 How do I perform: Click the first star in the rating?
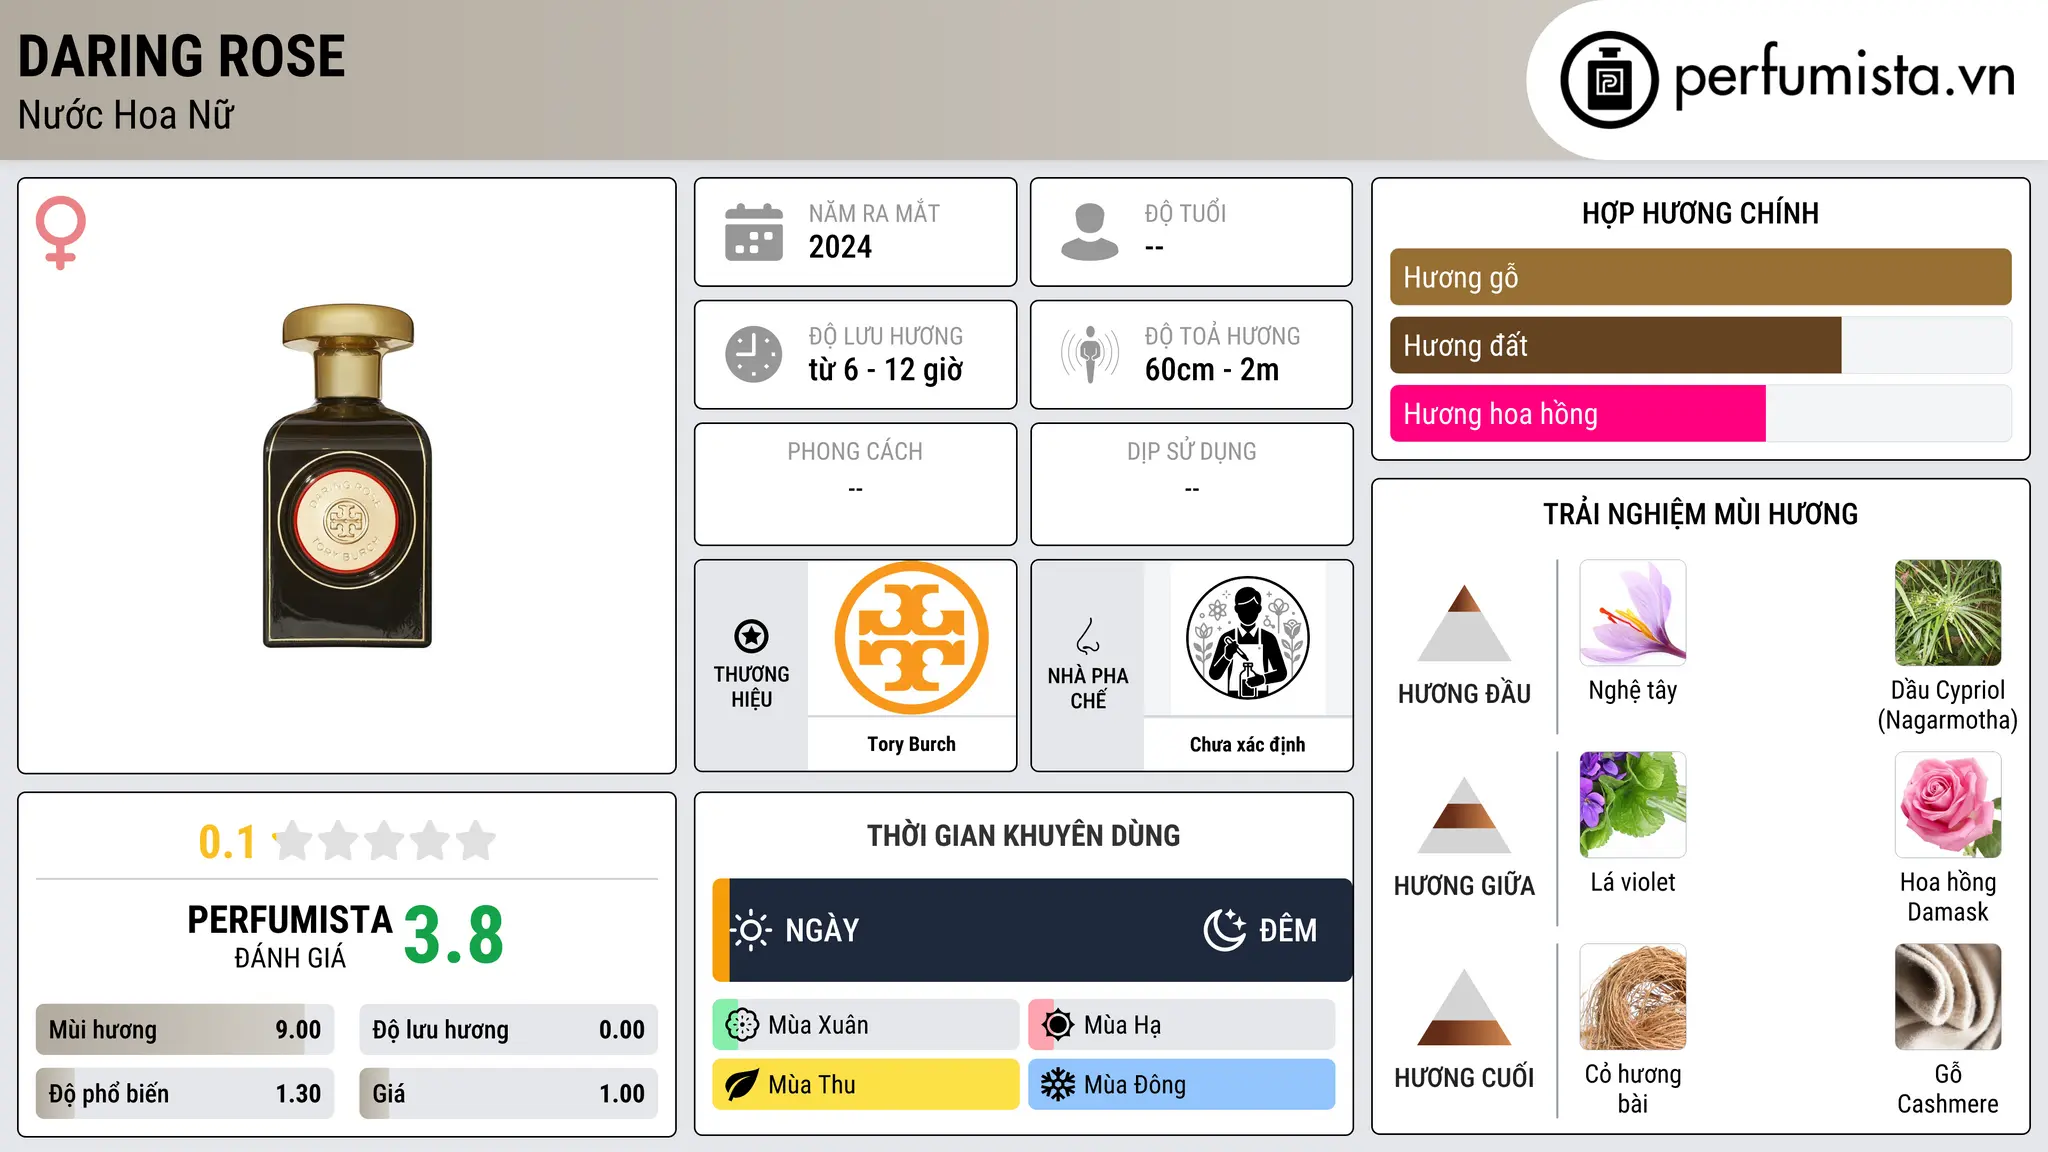(x=294, y=841)
